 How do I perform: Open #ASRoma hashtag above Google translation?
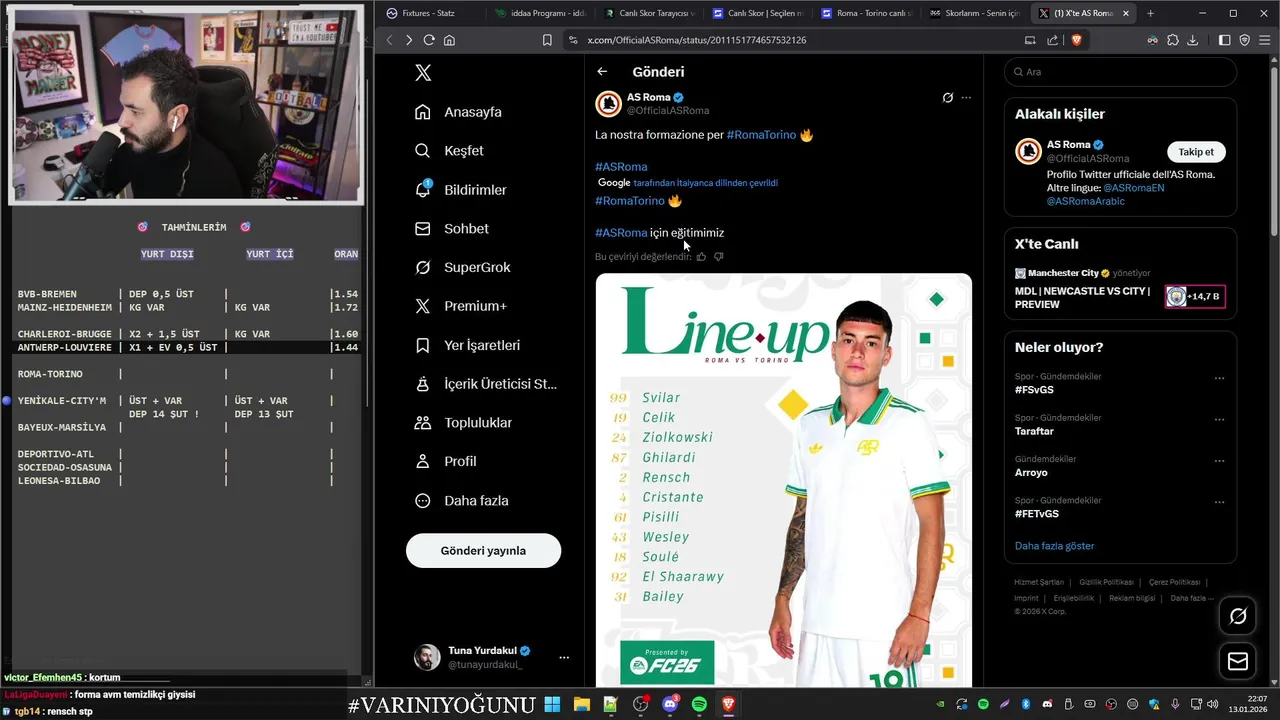[x=621, y=167]
